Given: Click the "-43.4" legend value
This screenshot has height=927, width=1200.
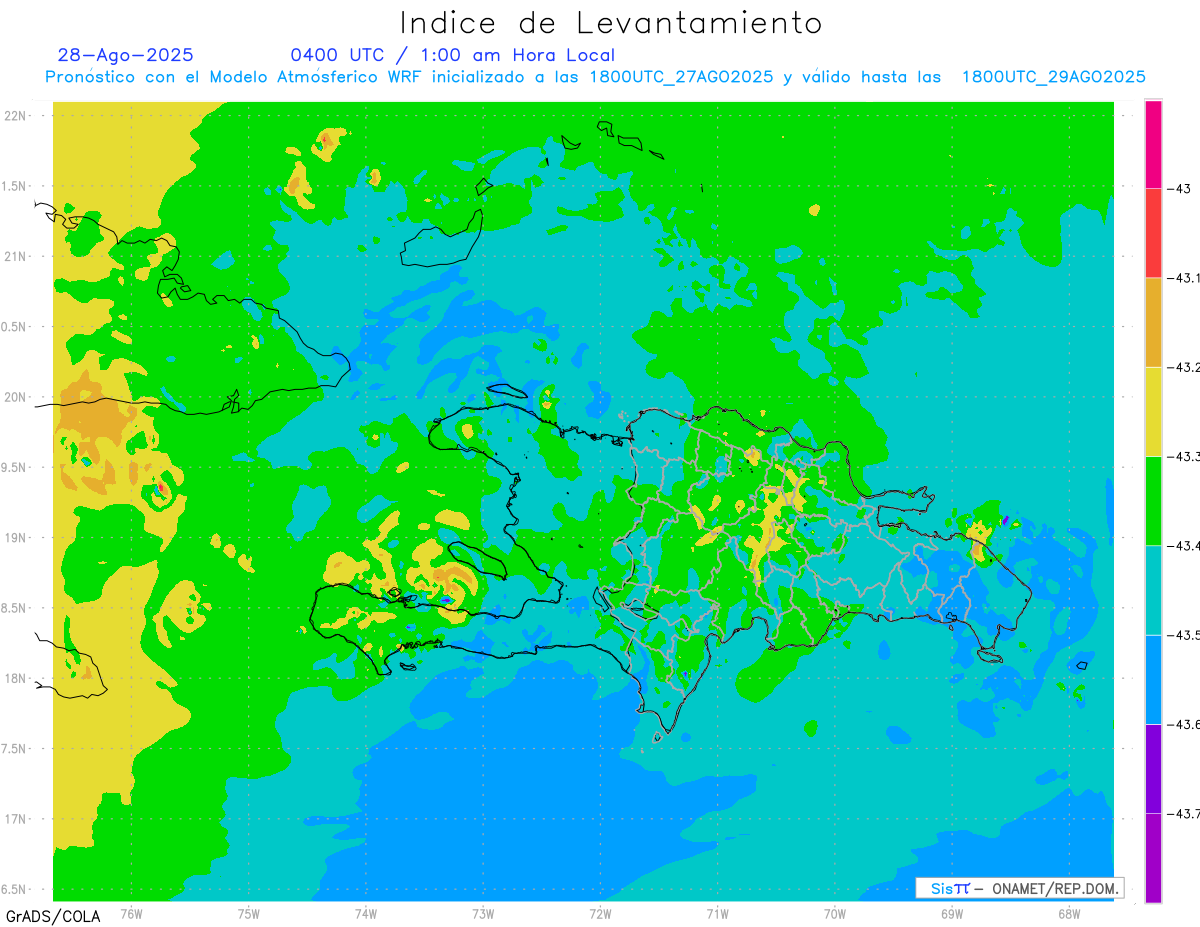Looking at the screenshot, I should (1183, 545).
